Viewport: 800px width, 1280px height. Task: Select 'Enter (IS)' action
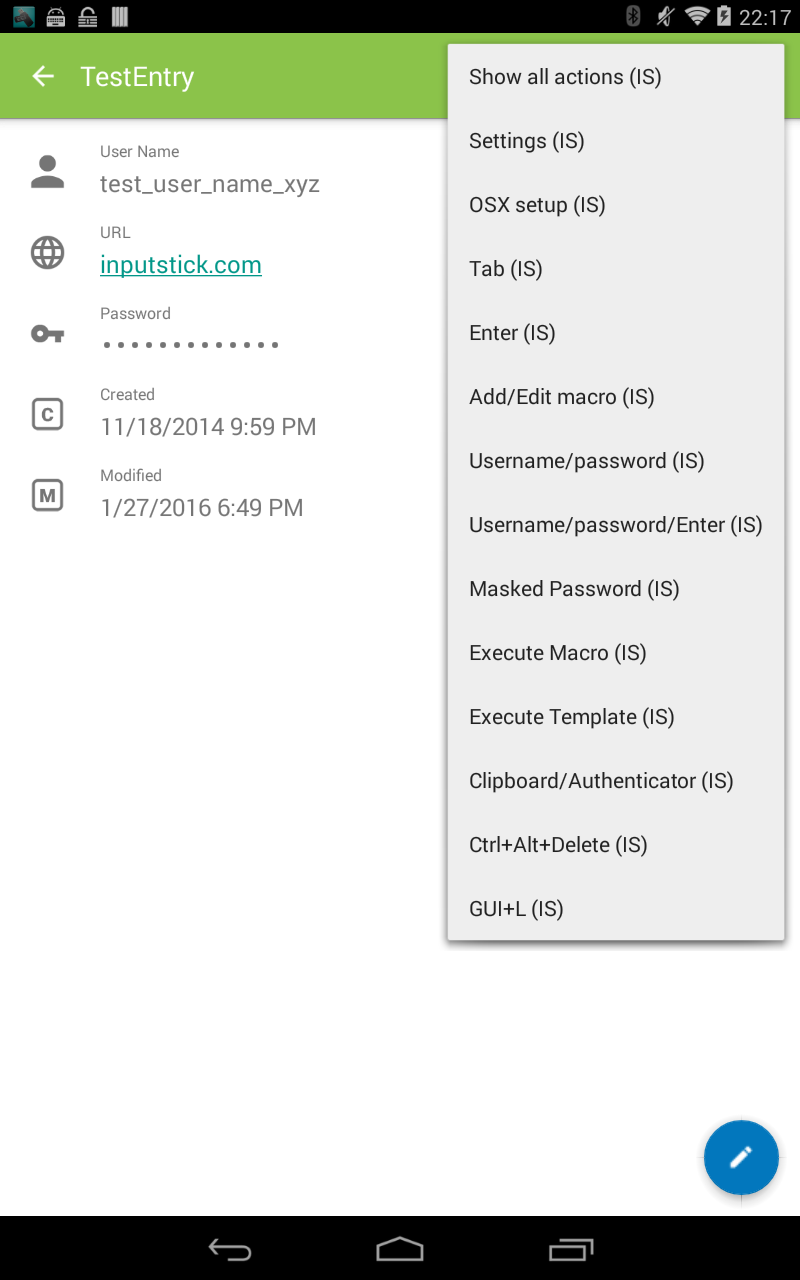pos(512,332)
